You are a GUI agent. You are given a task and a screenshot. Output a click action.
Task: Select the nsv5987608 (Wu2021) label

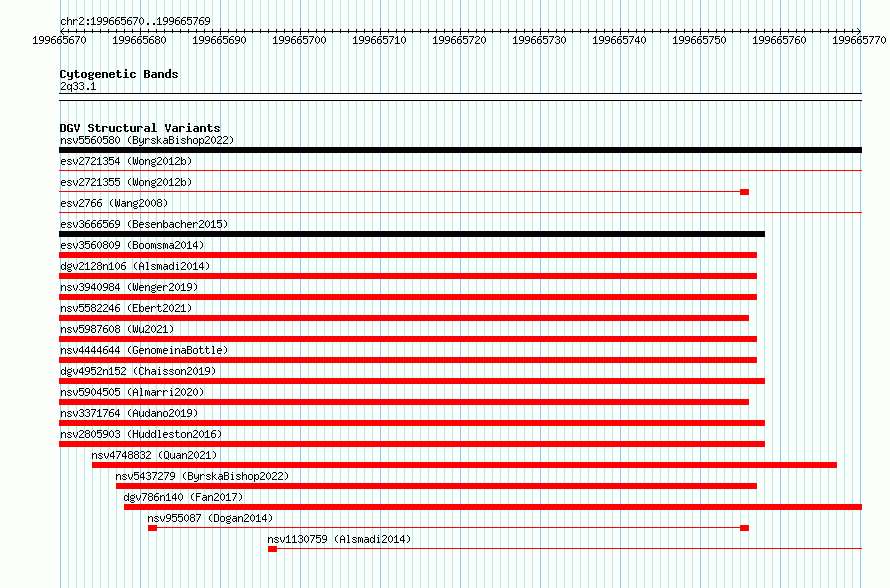pyautogui.click(x=117, y=329)
